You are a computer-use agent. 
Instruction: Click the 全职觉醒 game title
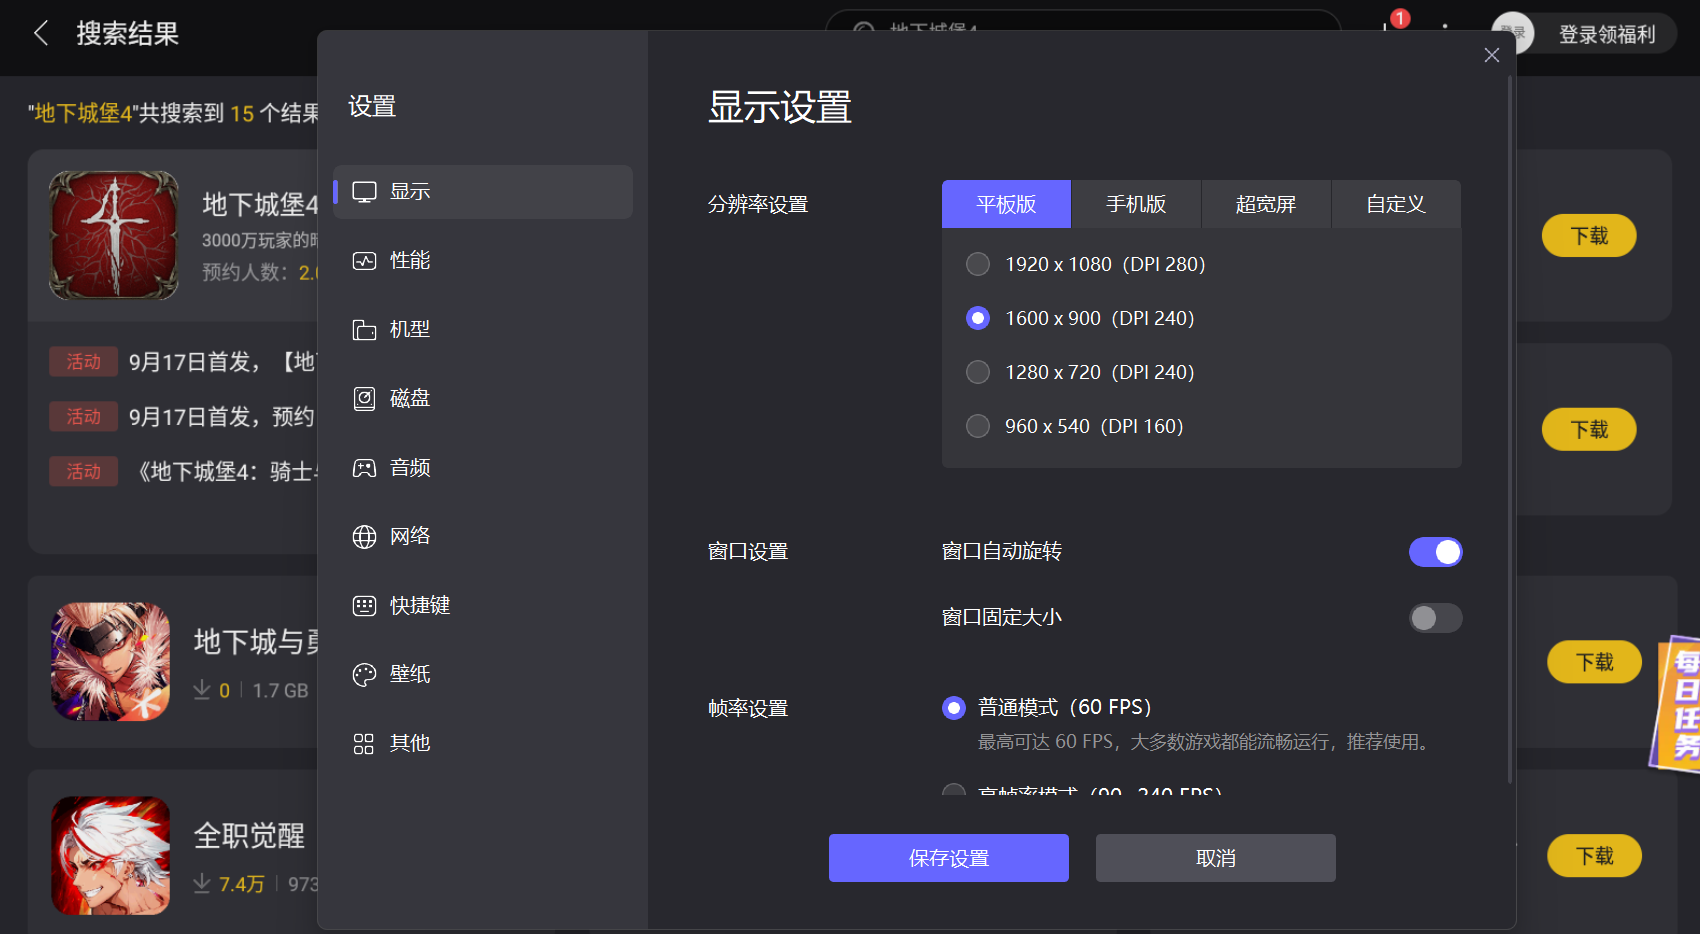(249, 836)
